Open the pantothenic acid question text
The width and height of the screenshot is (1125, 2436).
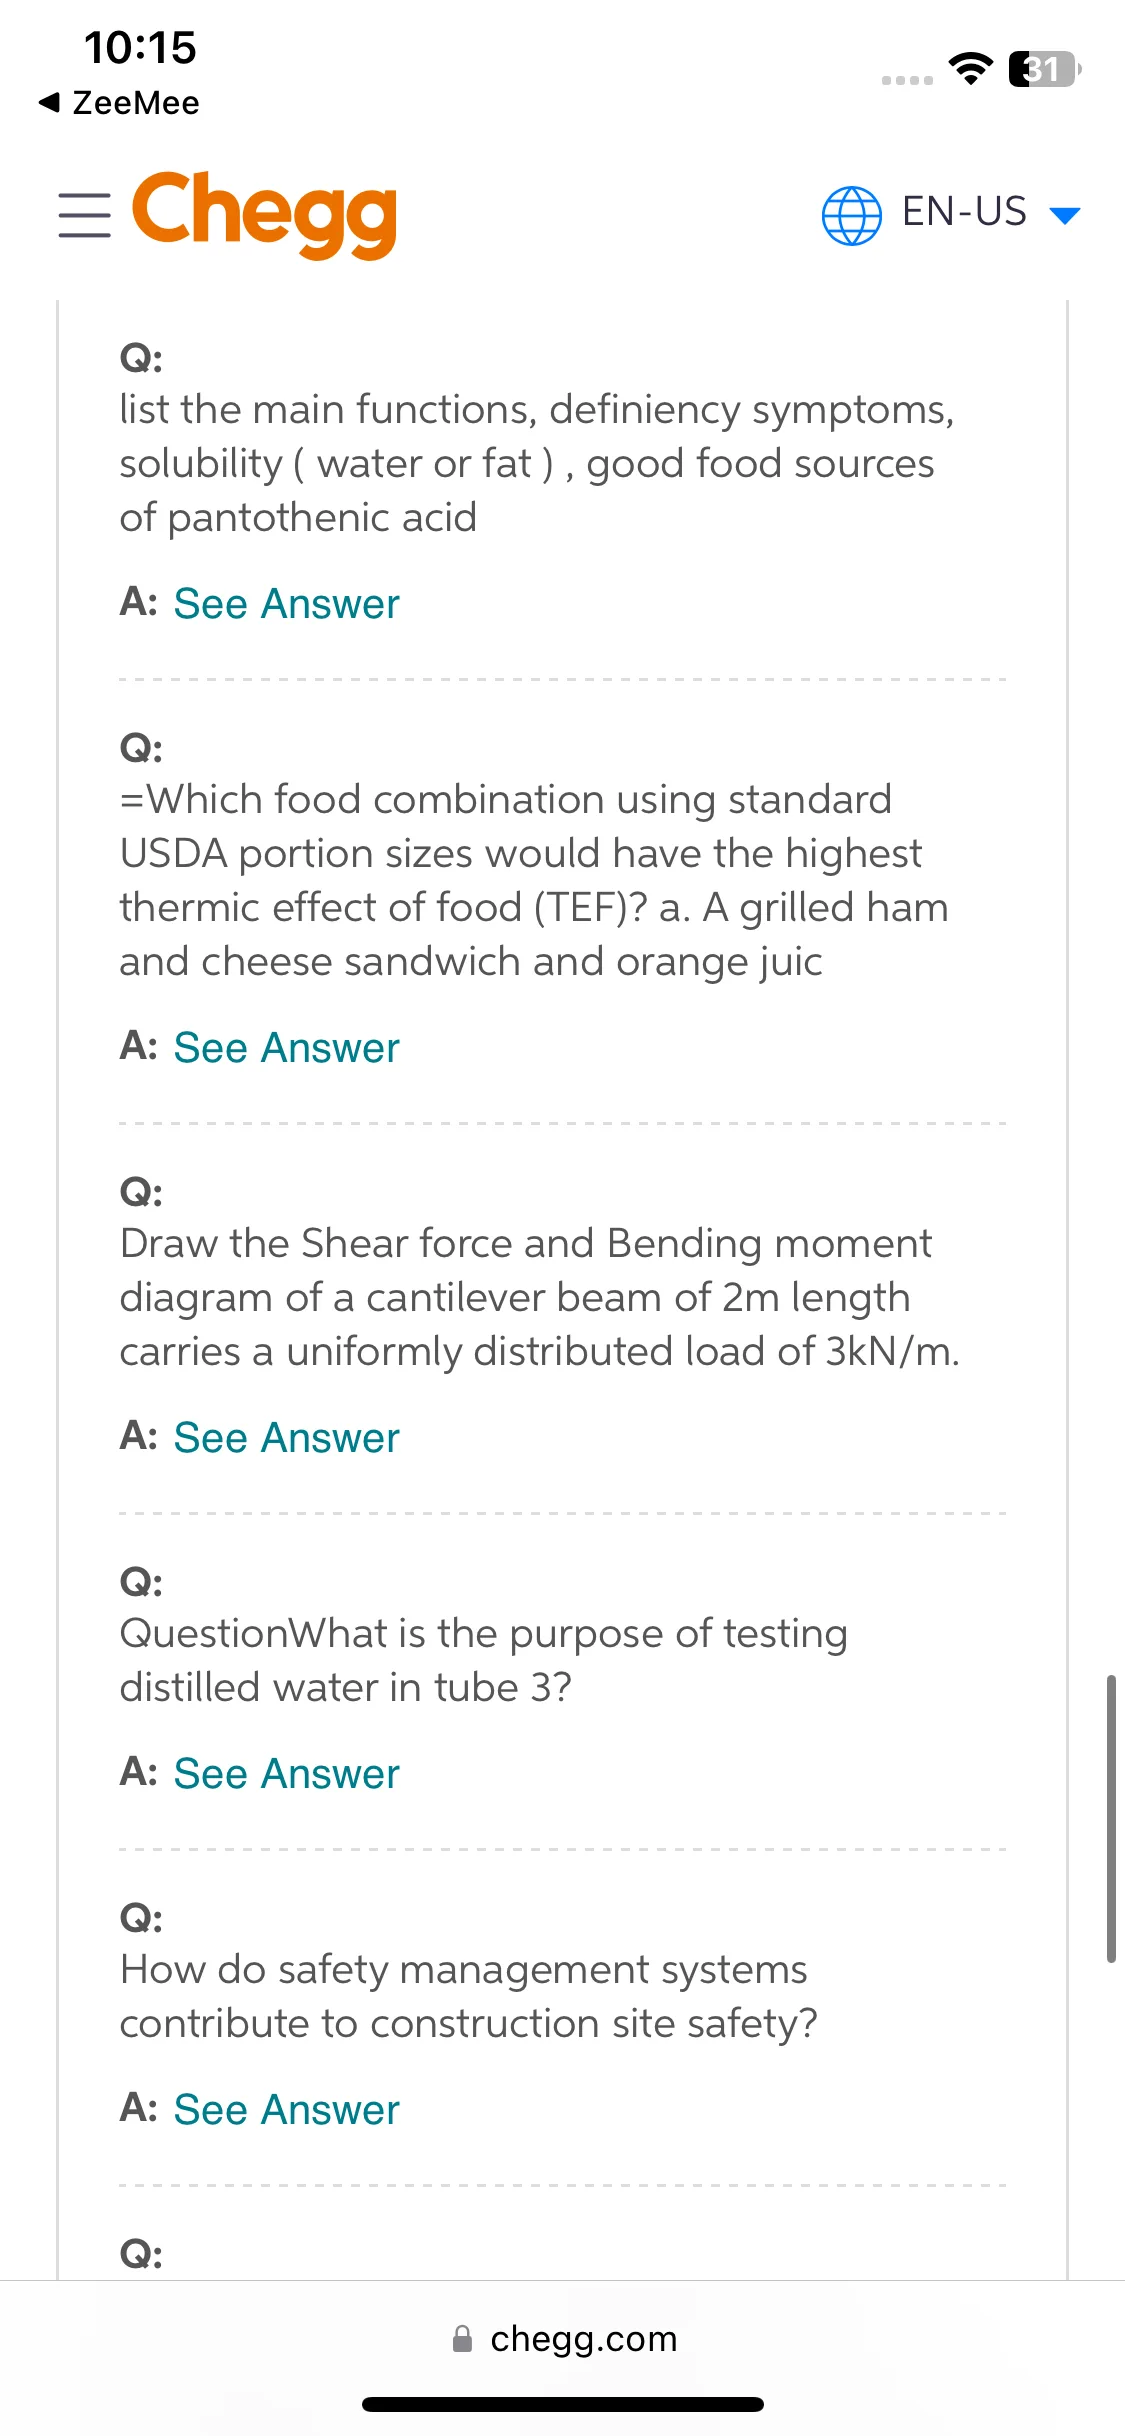coord(537,463)
